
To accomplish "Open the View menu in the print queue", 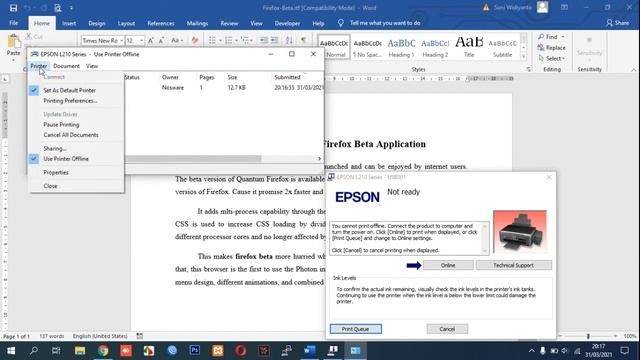I will [92, 66].
